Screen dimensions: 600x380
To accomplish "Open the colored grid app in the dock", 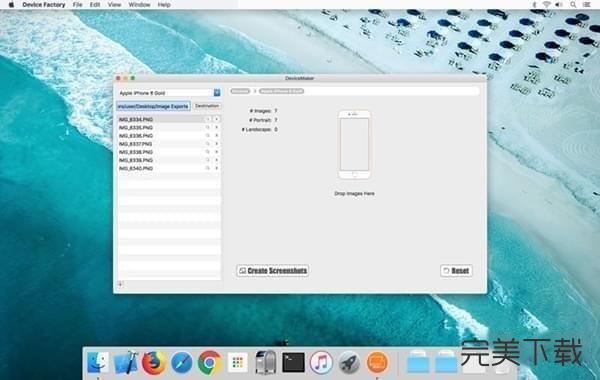I will click(238, 362).
